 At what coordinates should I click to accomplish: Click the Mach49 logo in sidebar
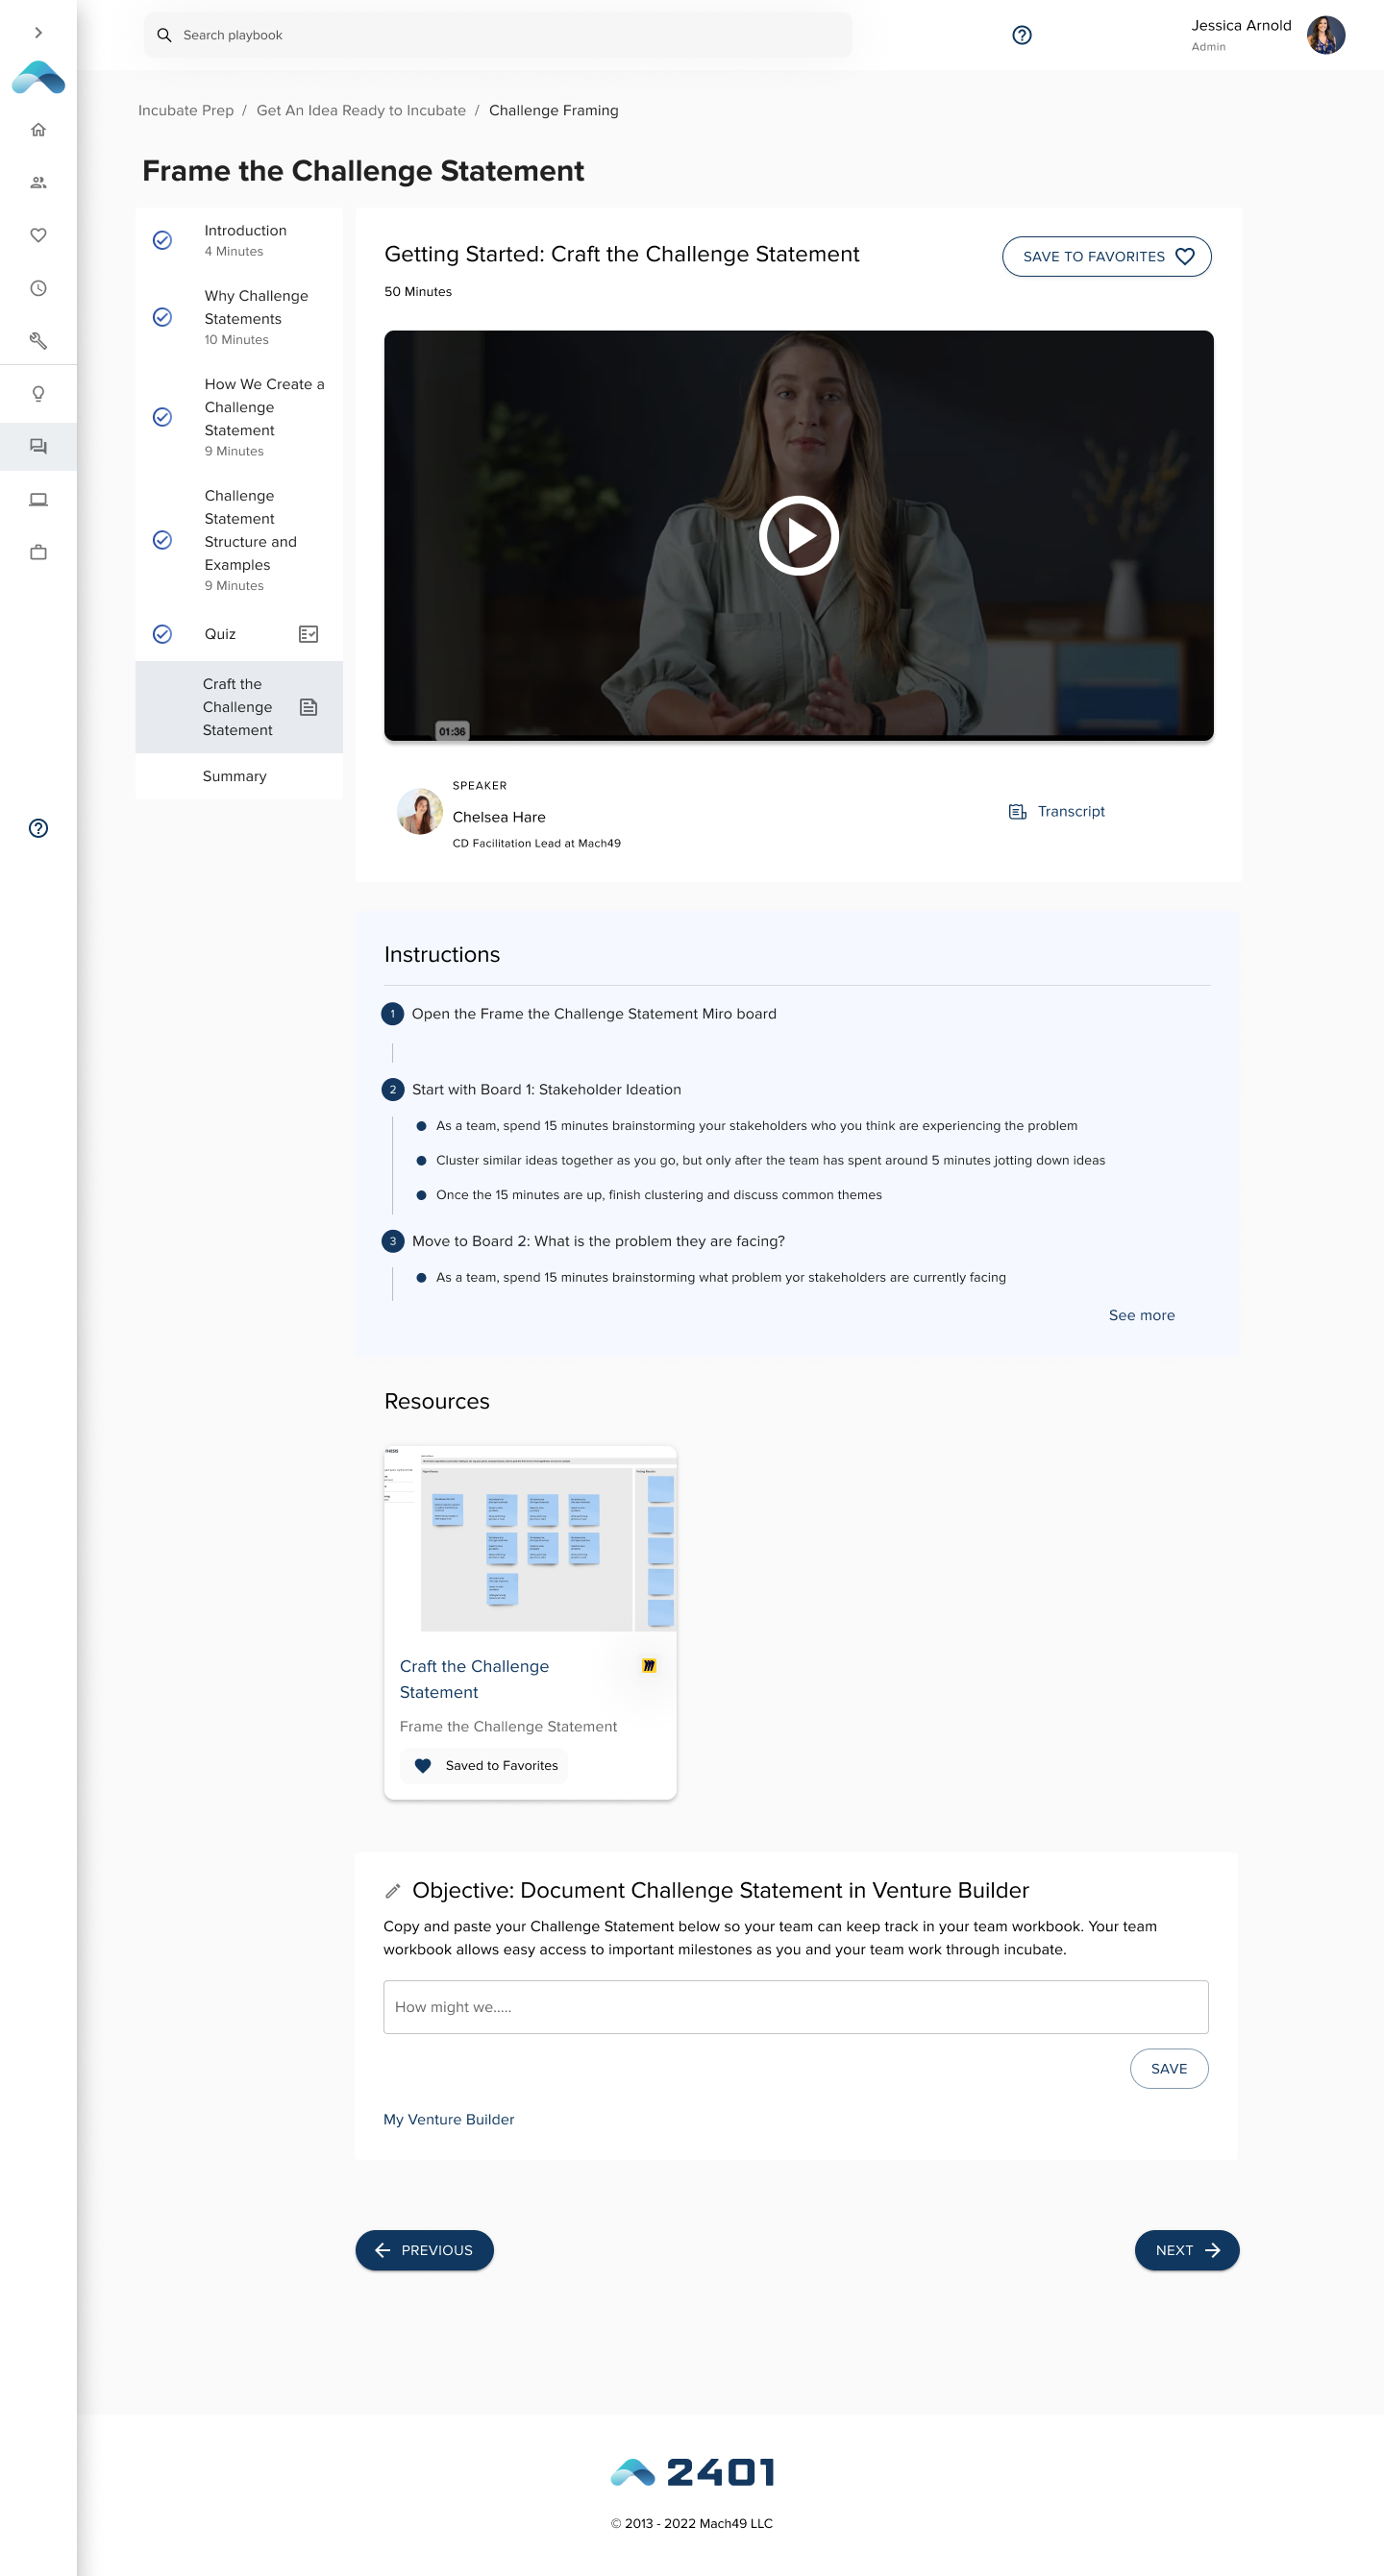pos(38,78)
